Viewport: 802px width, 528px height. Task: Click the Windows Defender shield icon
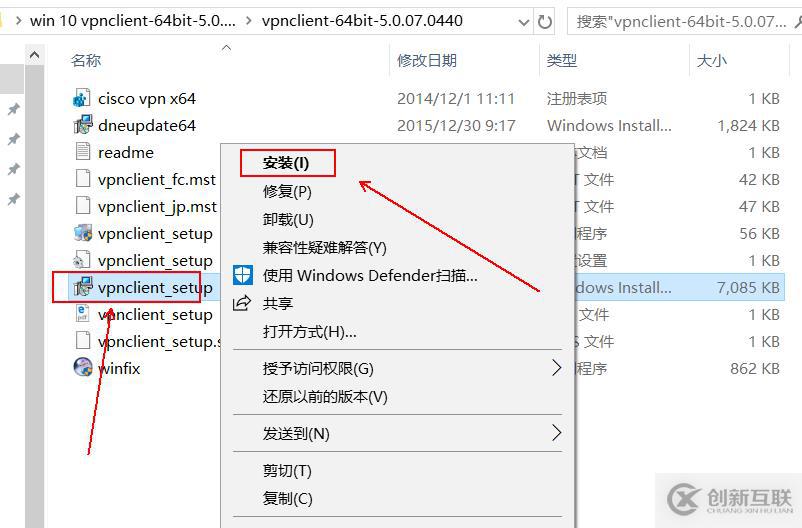242,275
